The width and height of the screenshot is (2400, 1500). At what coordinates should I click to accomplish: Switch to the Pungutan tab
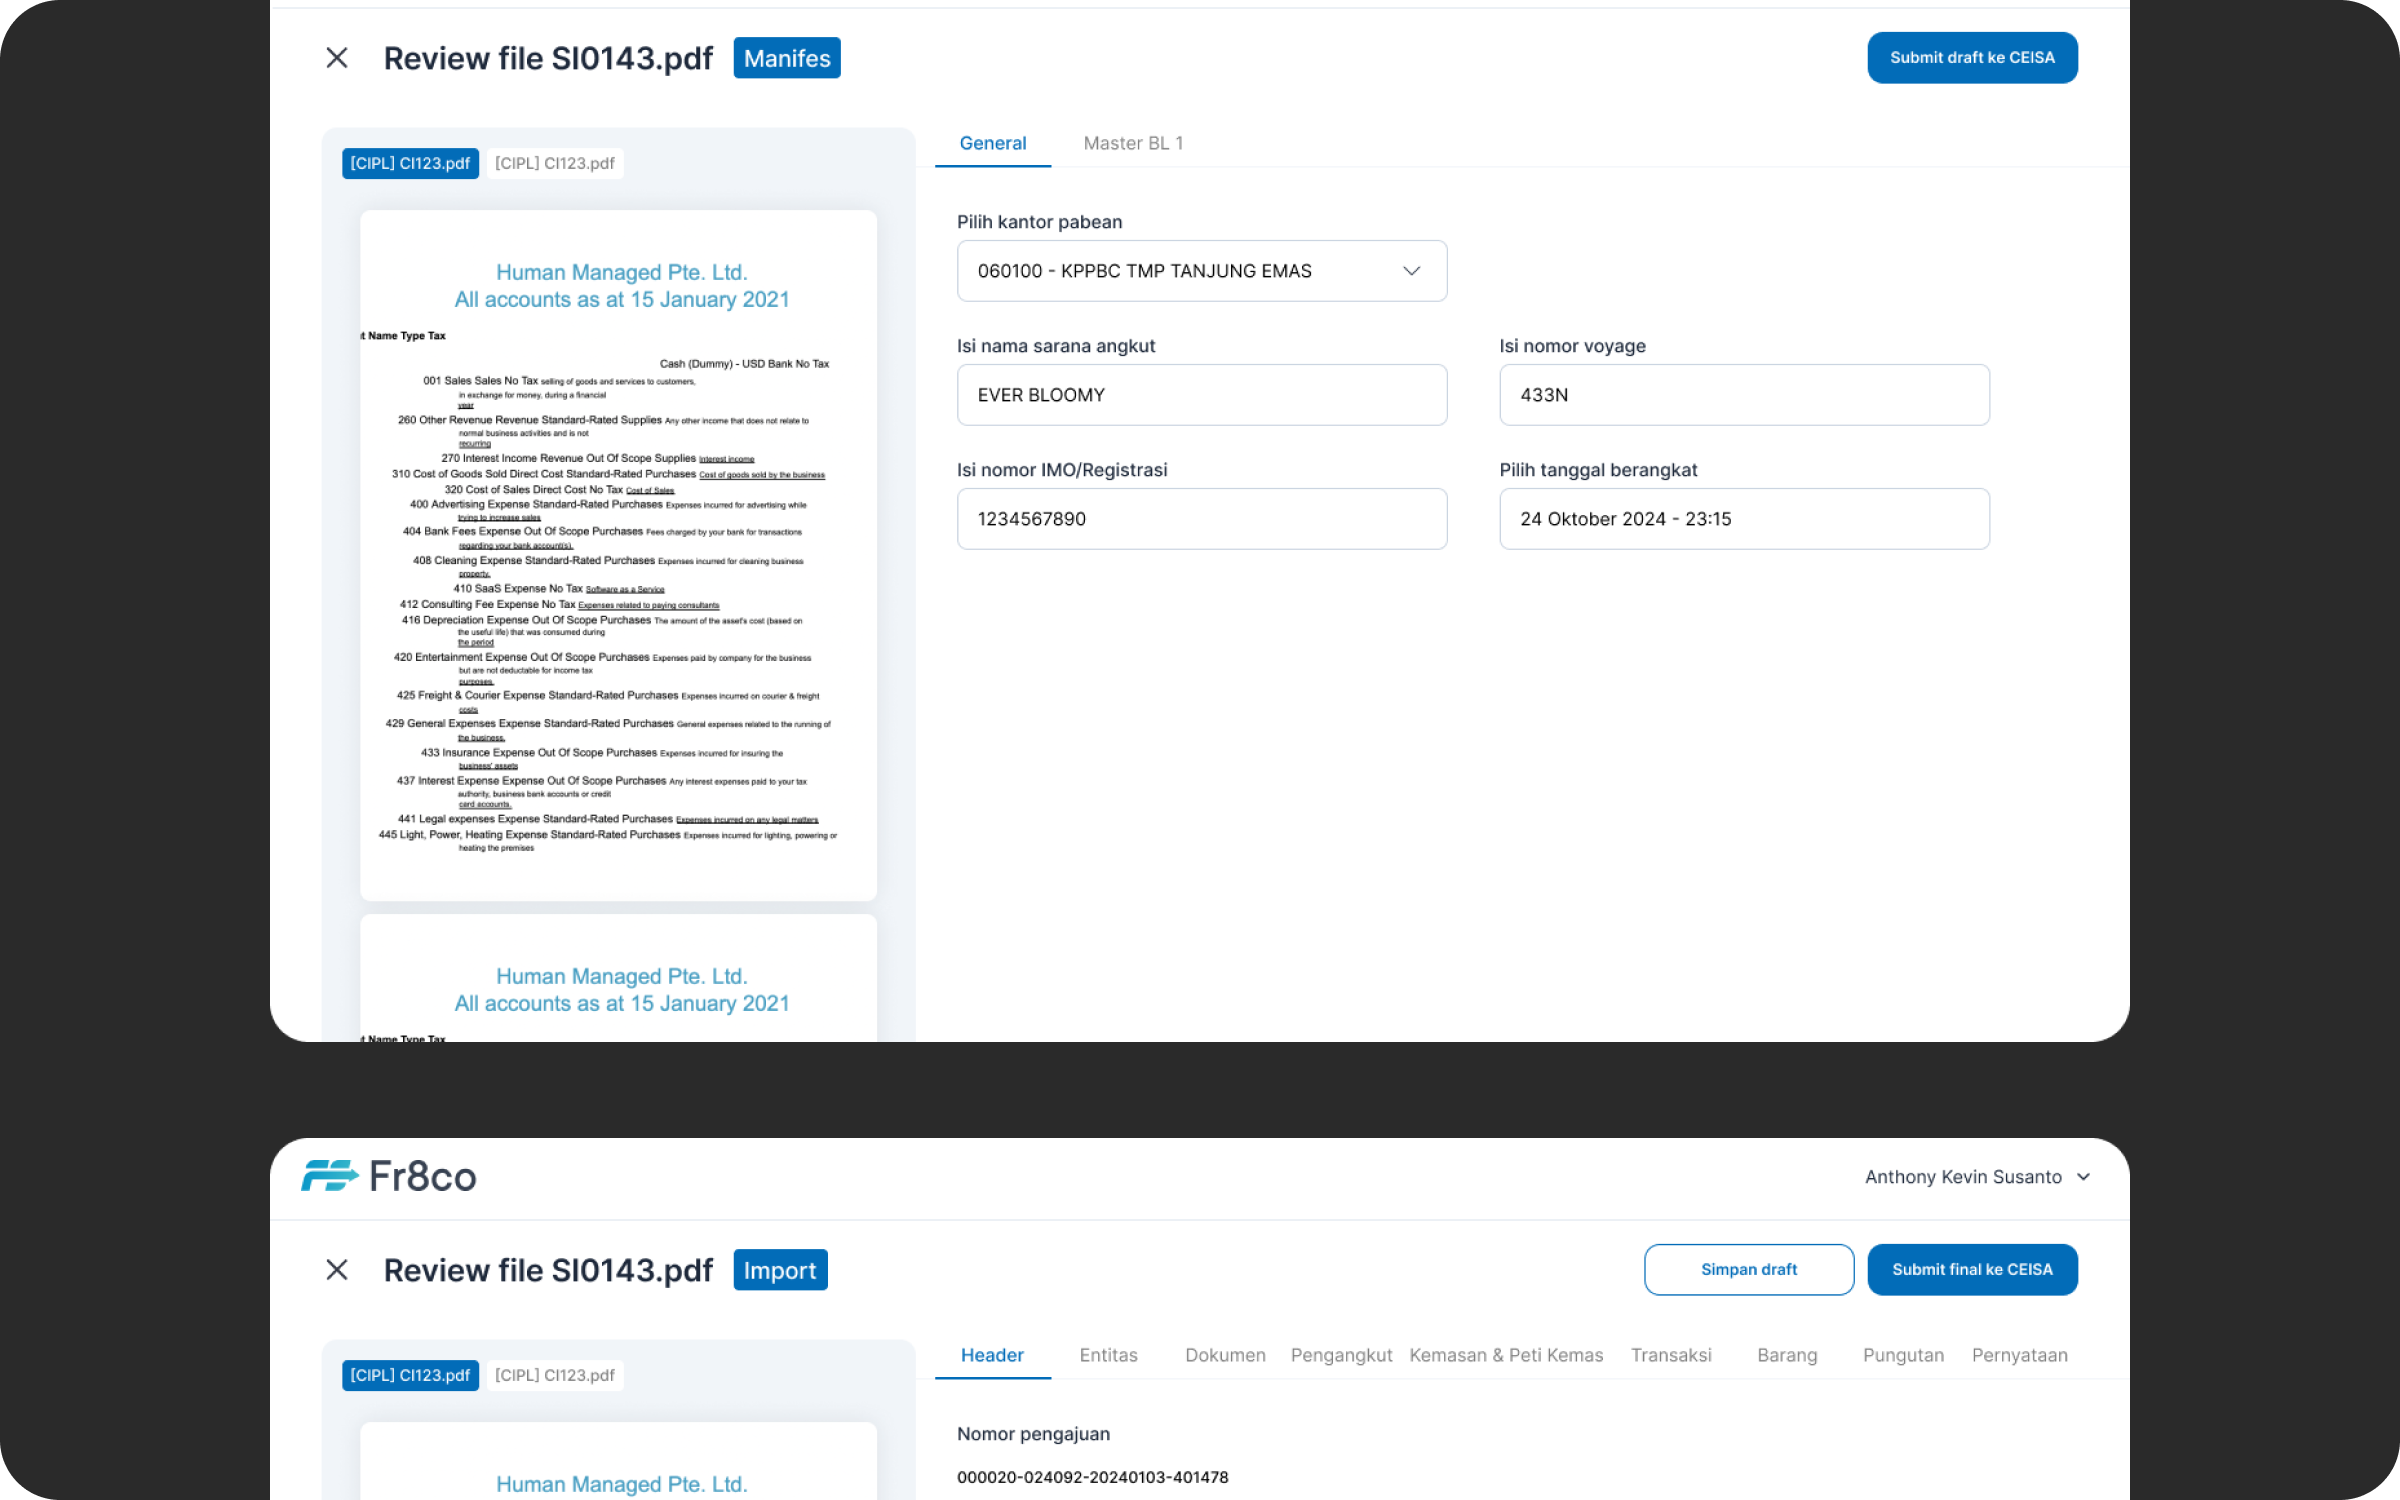[1903, 1355]
